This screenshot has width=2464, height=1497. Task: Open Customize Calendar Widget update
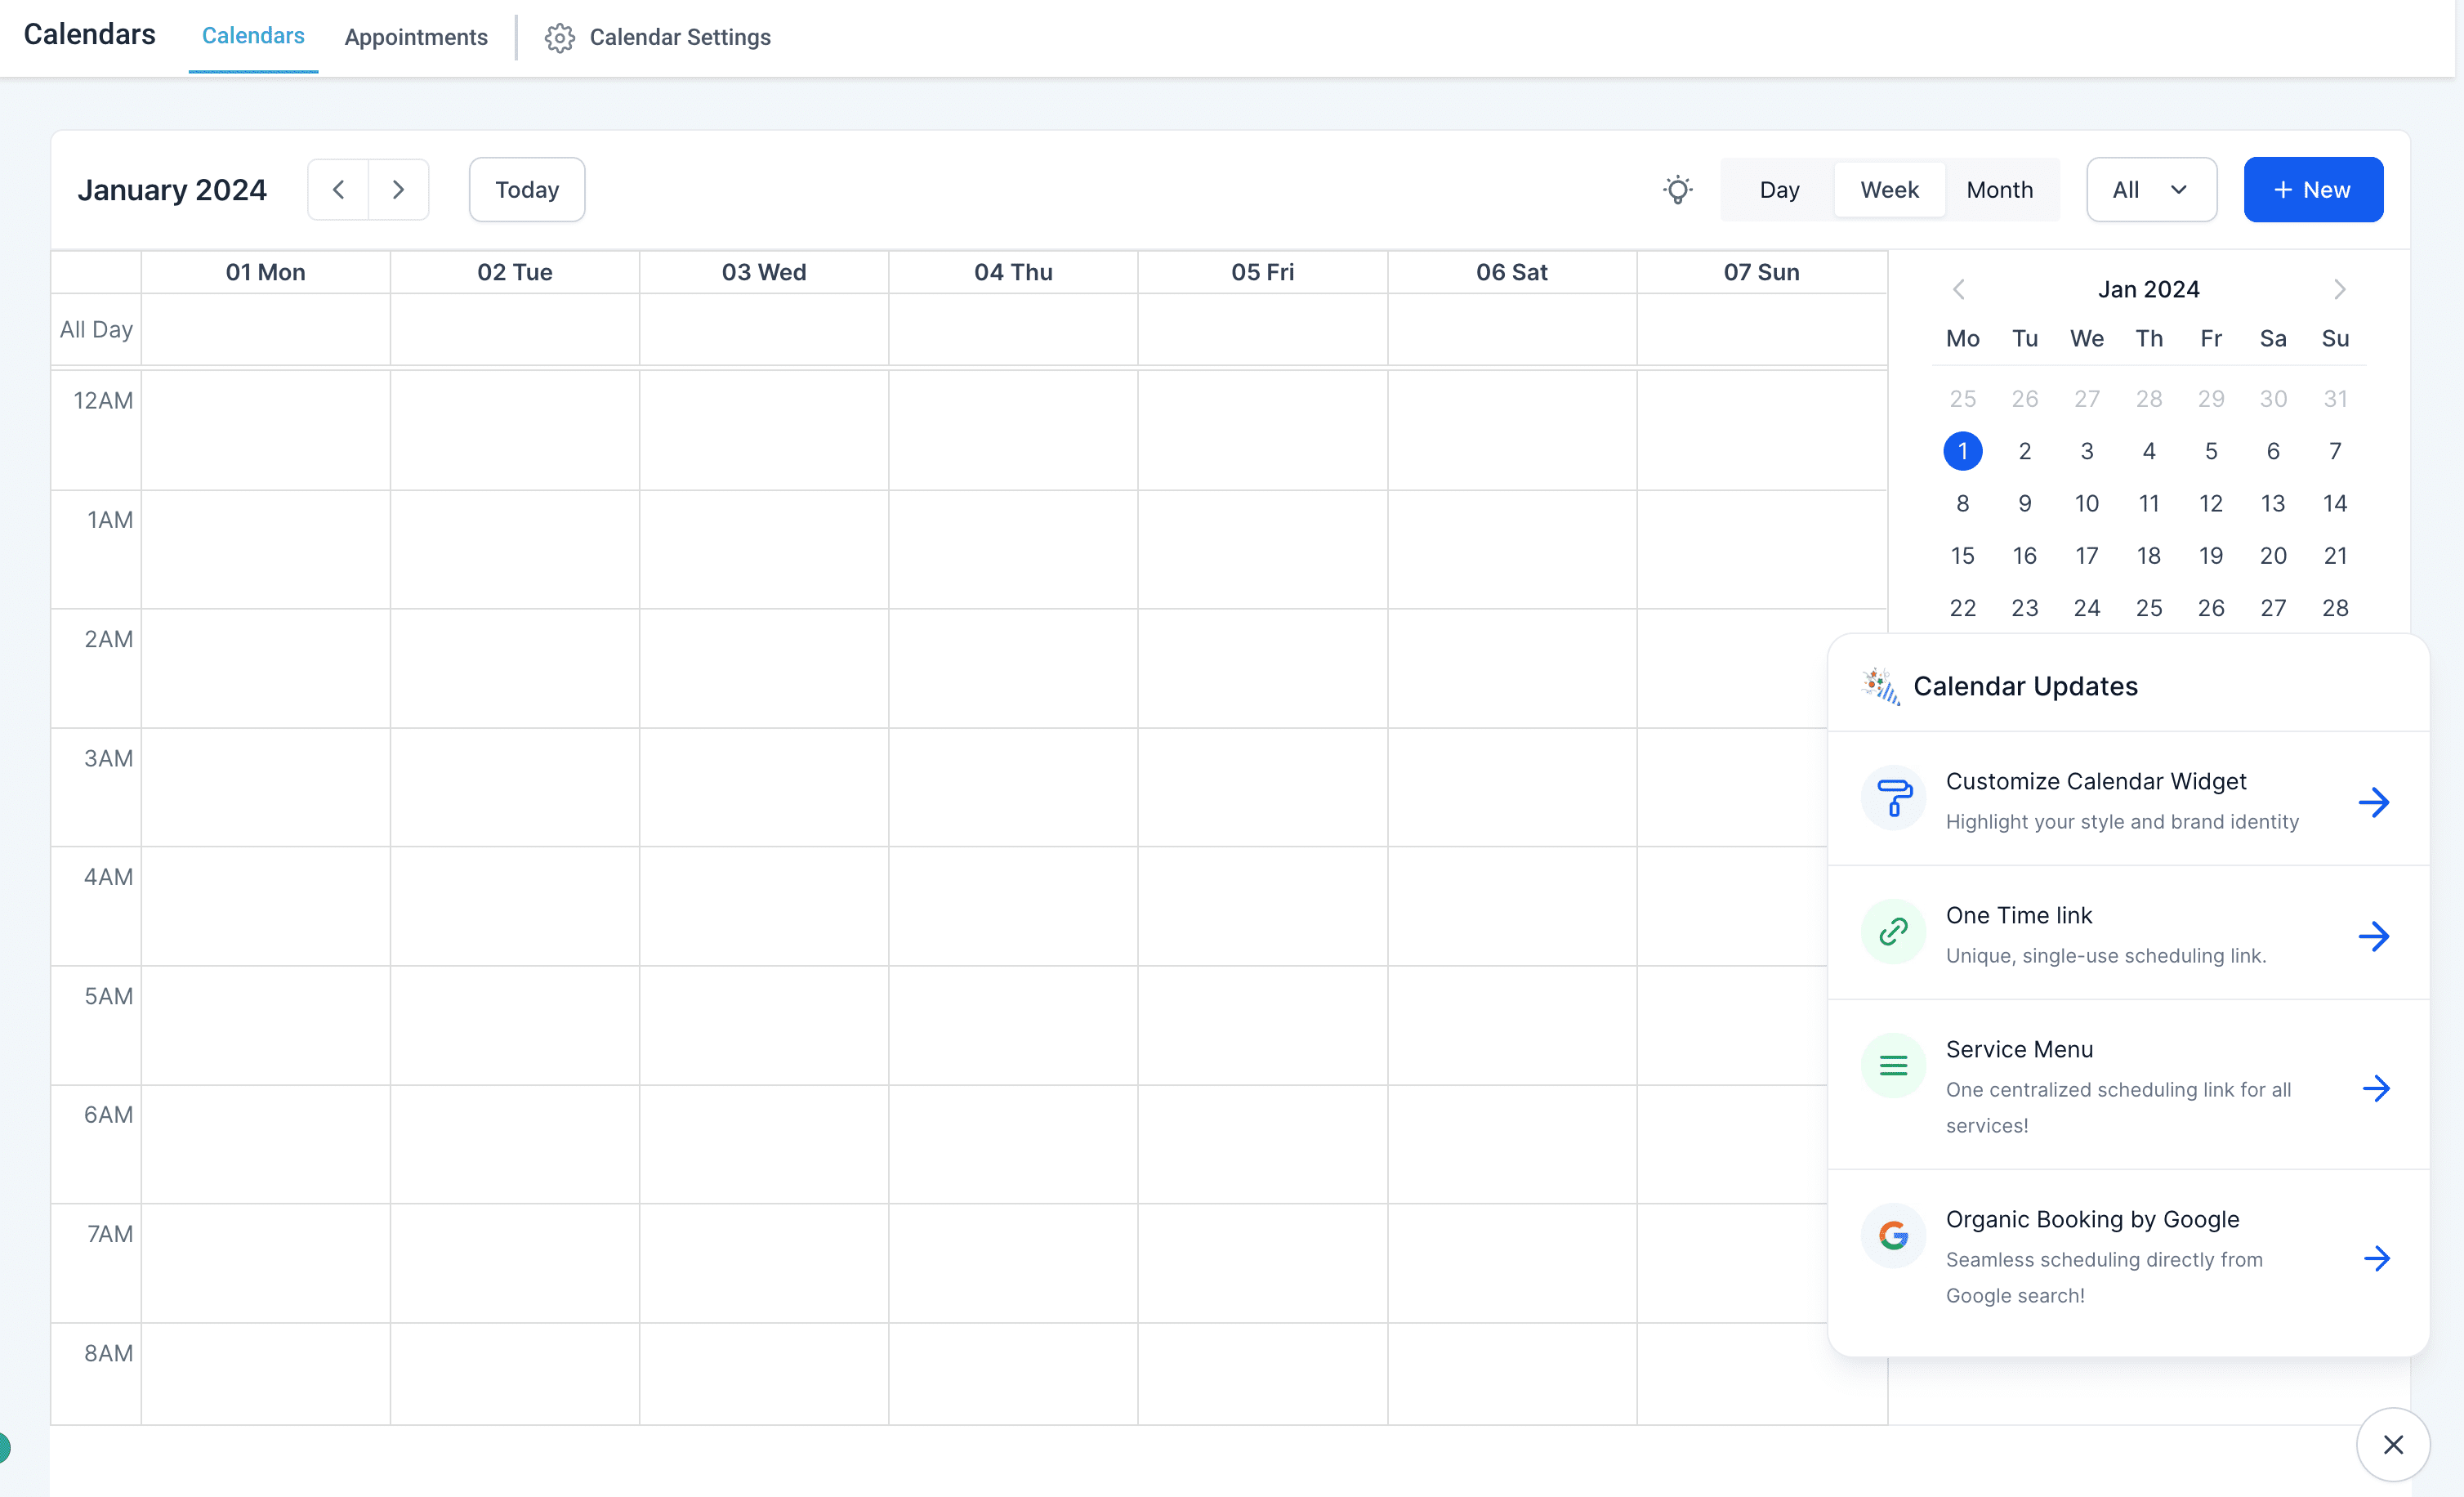(2127, 799)
